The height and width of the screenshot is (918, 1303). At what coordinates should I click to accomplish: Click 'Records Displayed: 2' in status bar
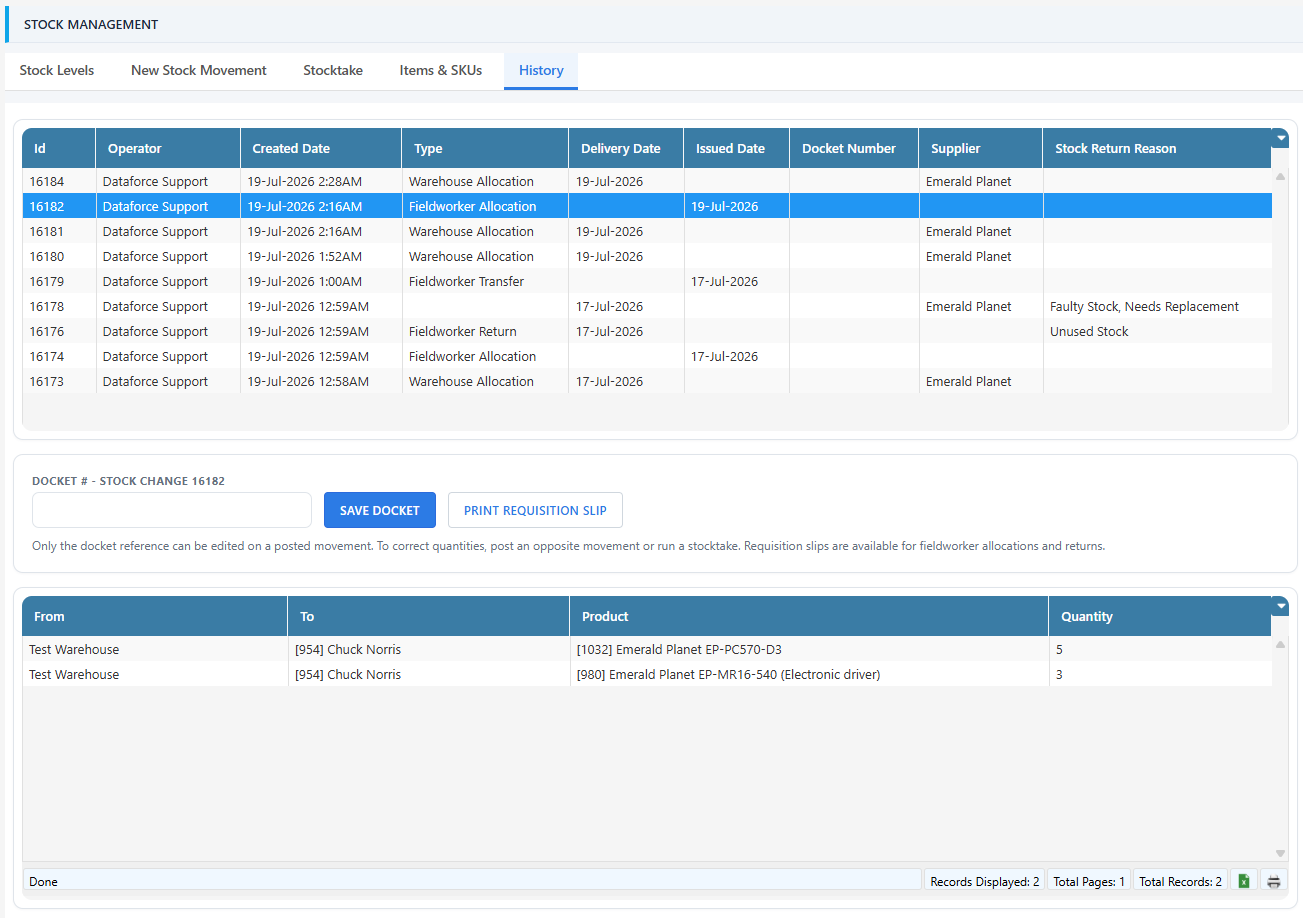pos(985,881)
